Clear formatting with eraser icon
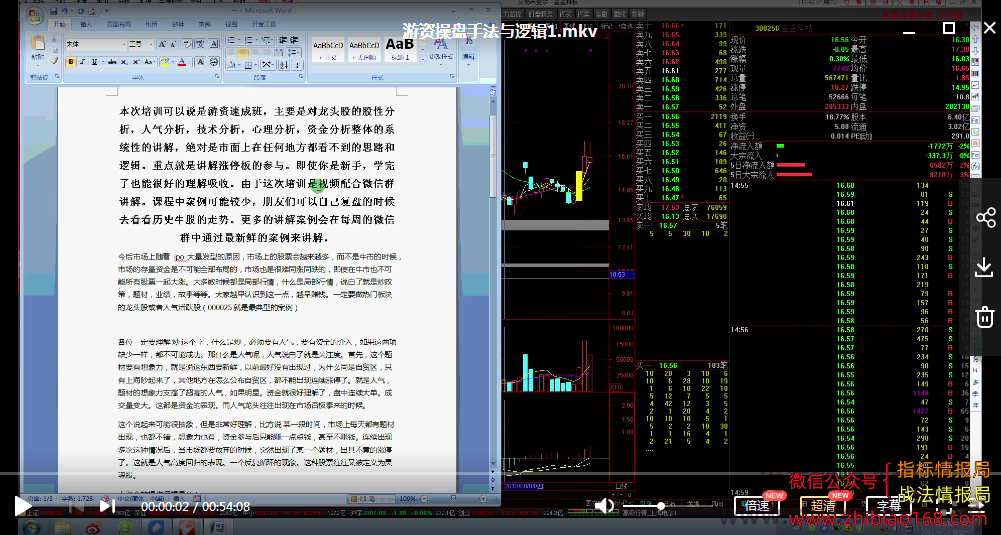The height and width of the screenshot is (535, 1001). [x=186, y=44]
